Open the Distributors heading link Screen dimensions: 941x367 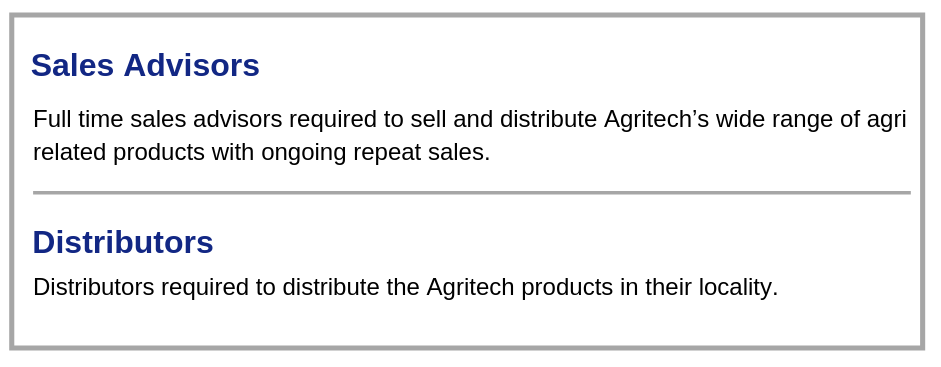123,242
